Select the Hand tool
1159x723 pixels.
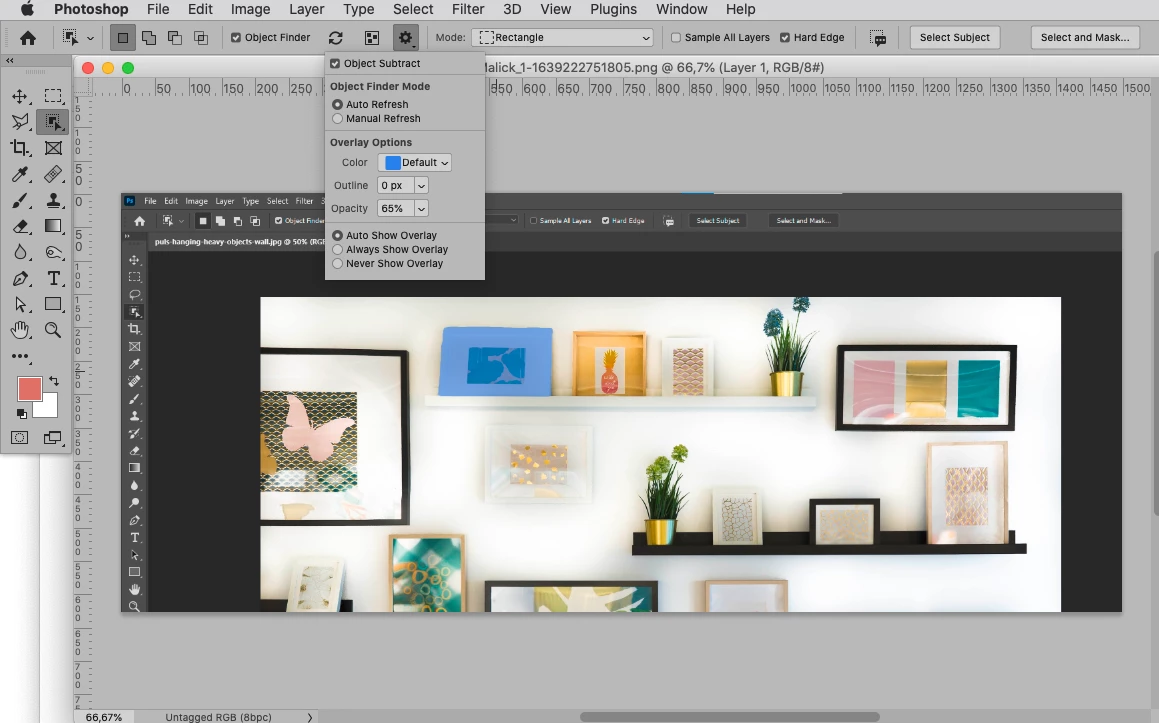click(20, 330)
